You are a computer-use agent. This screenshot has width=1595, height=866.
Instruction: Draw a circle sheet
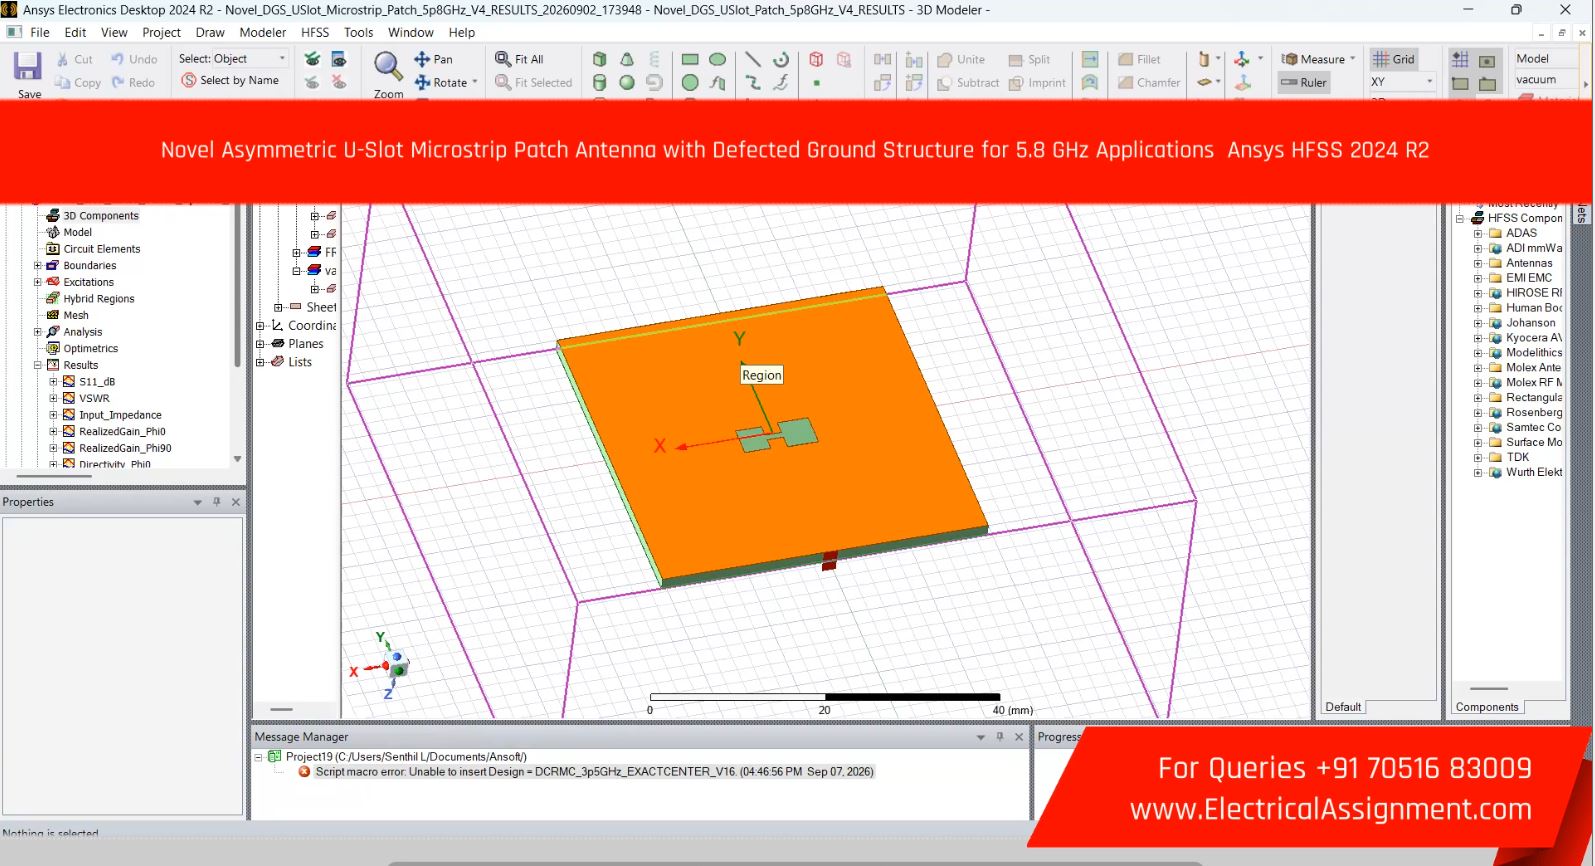tap(690, 82)
